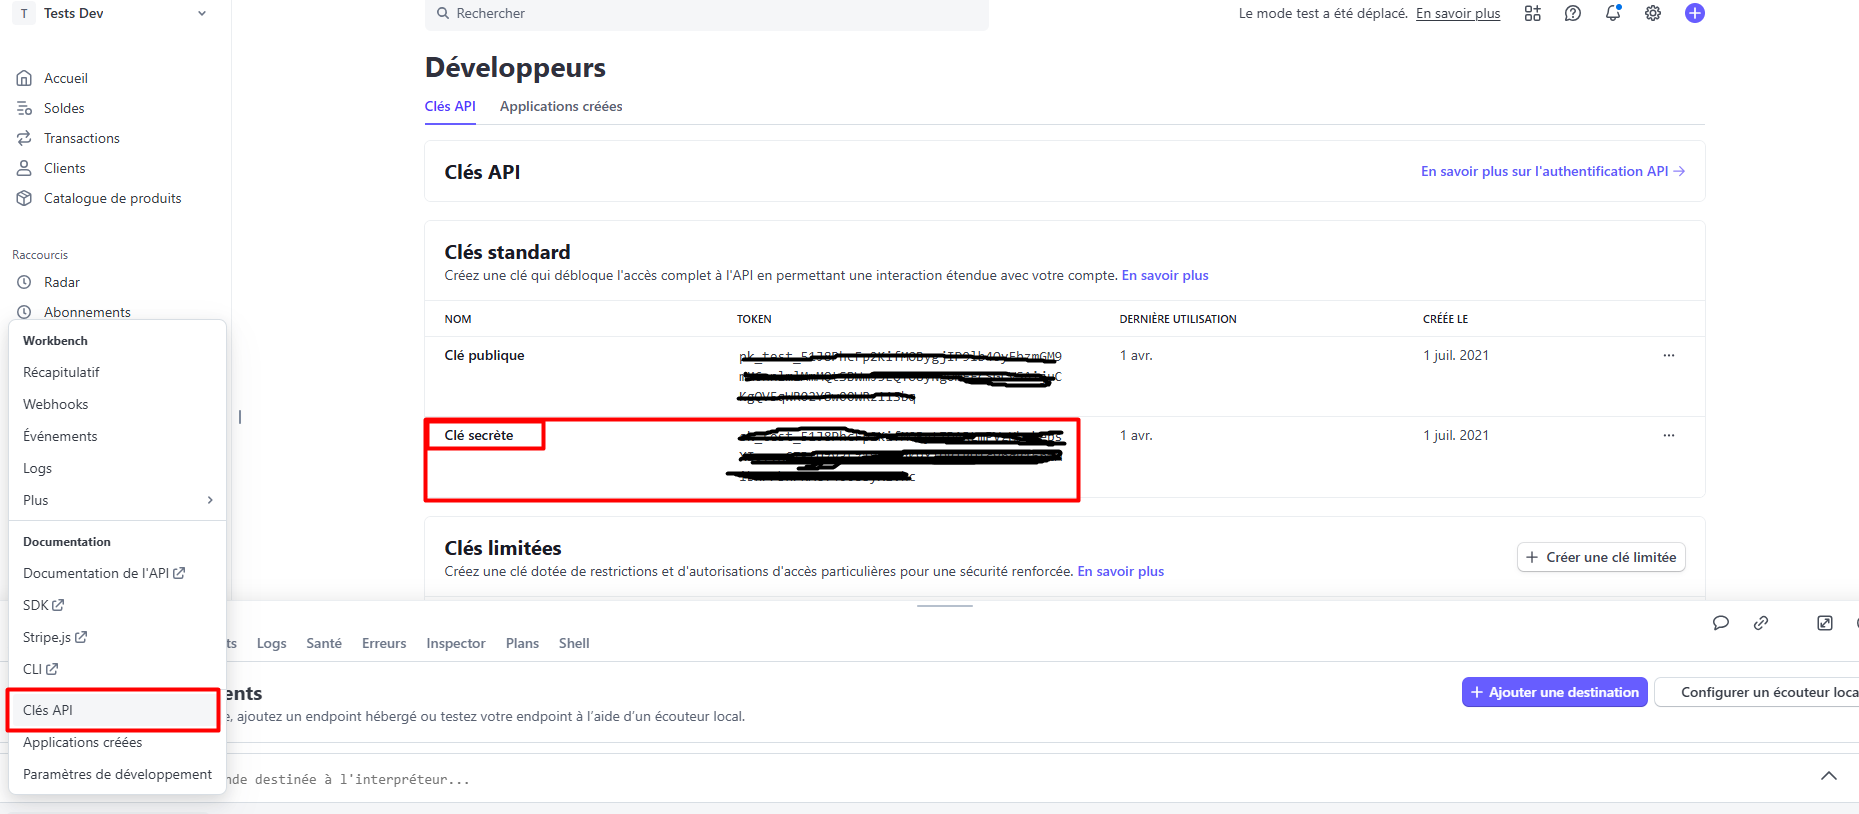
Task: Open Clients person icon
Action: pos(24,168)
